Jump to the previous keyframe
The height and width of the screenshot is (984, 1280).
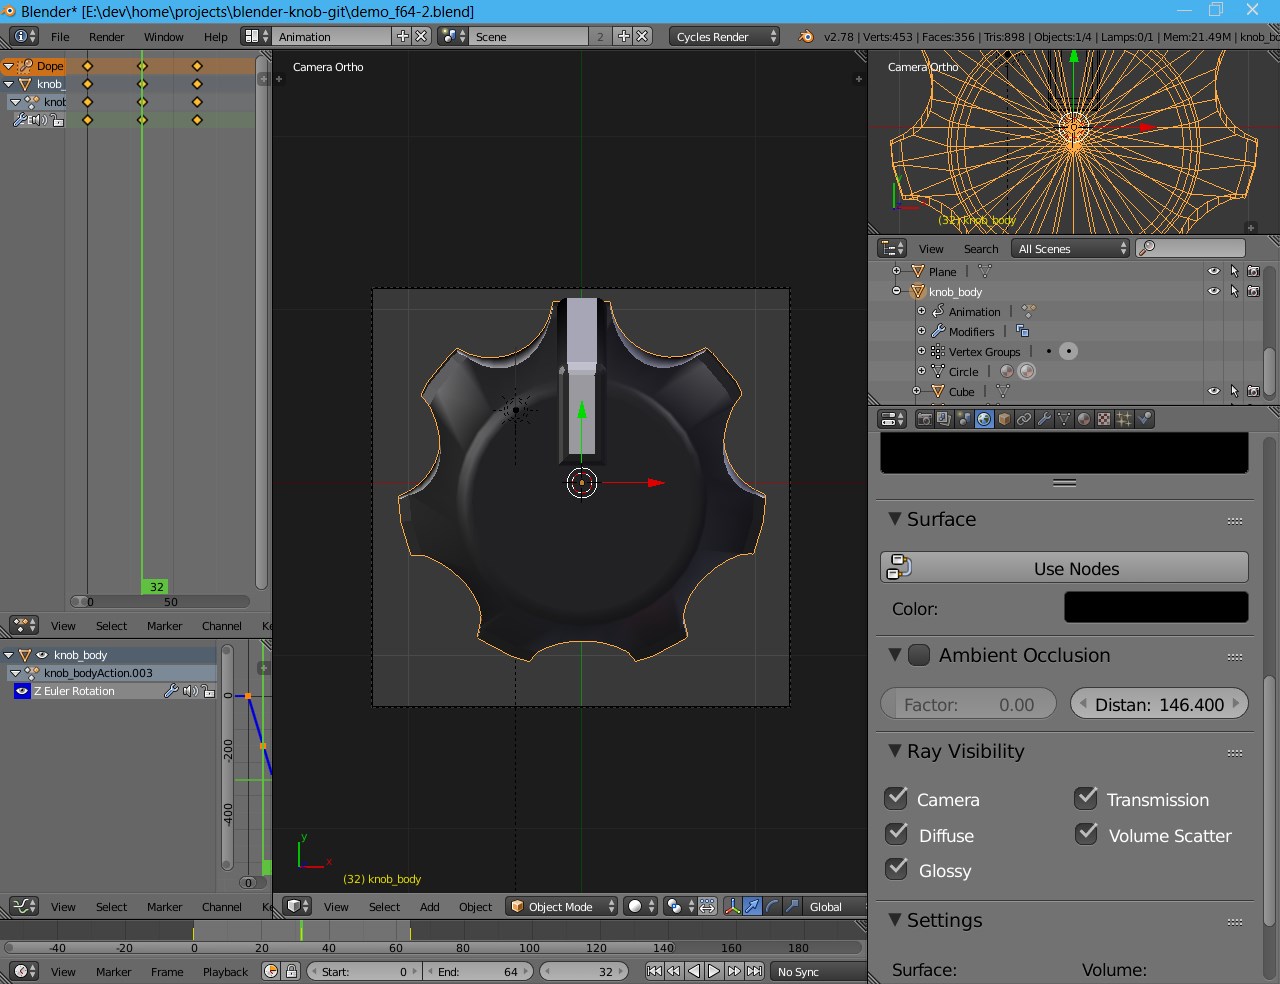pos(674,971)
